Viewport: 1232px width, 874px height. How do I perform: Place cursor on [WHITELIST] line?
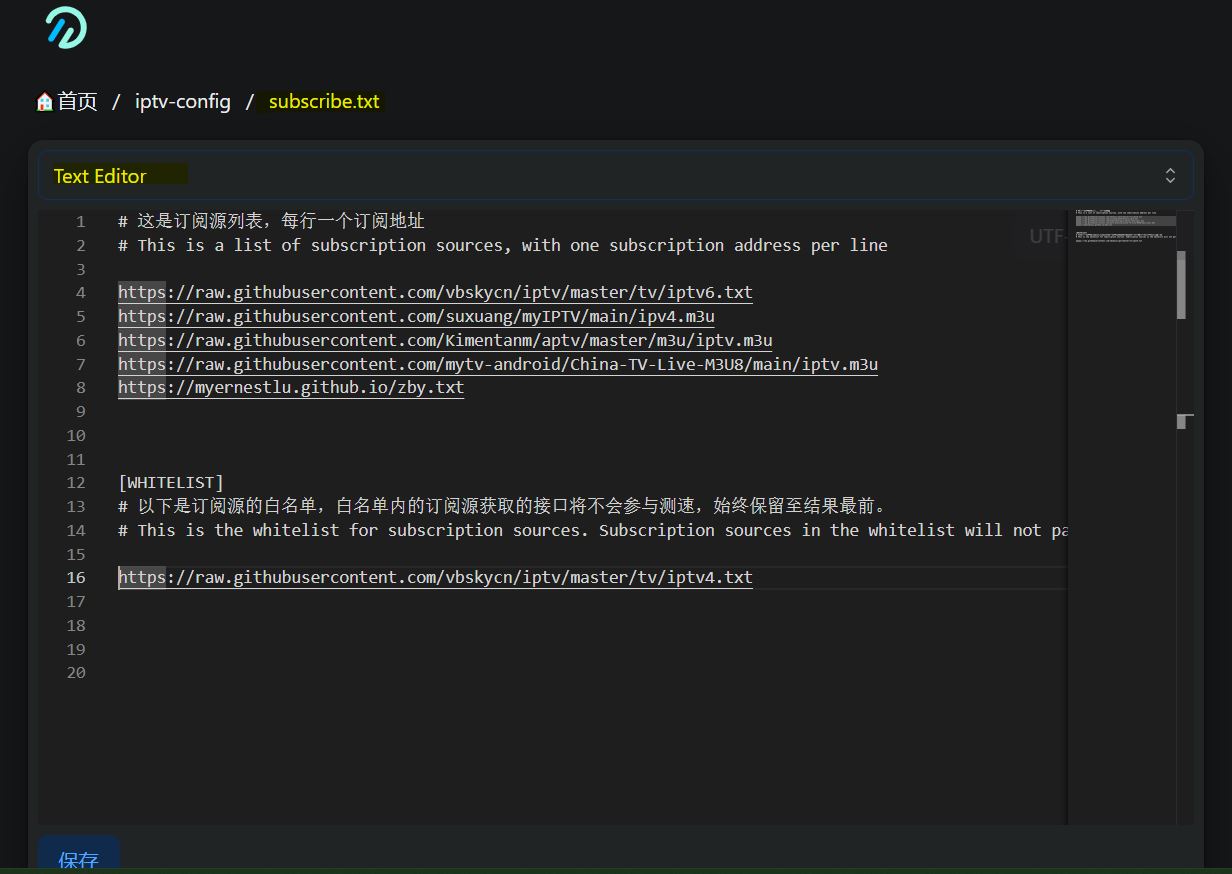[171, 483]
